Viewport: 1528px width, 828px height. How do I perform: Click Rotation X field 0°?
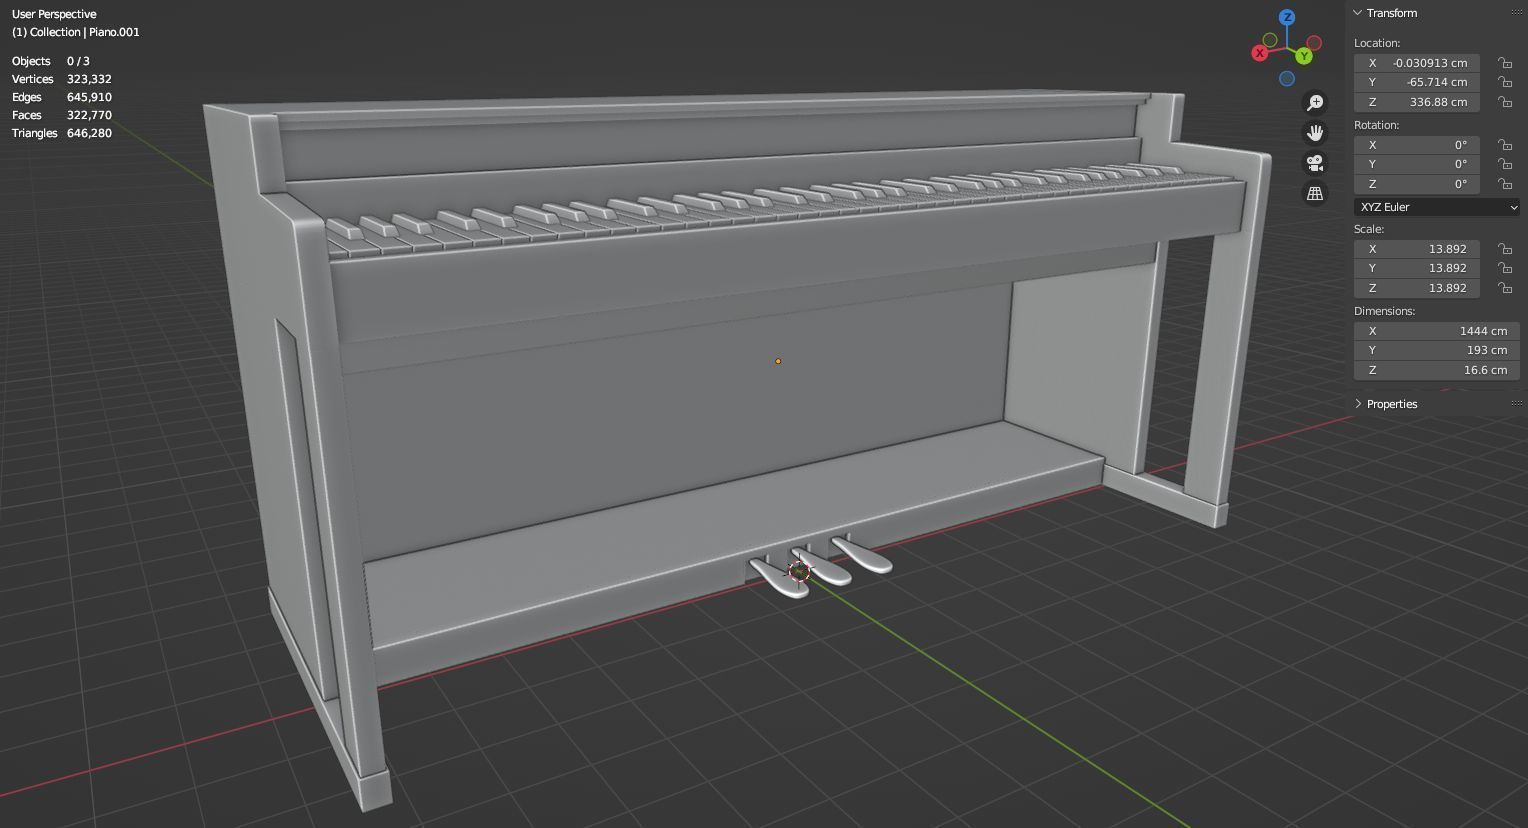pyautogui.click(x=1417, y=145)
